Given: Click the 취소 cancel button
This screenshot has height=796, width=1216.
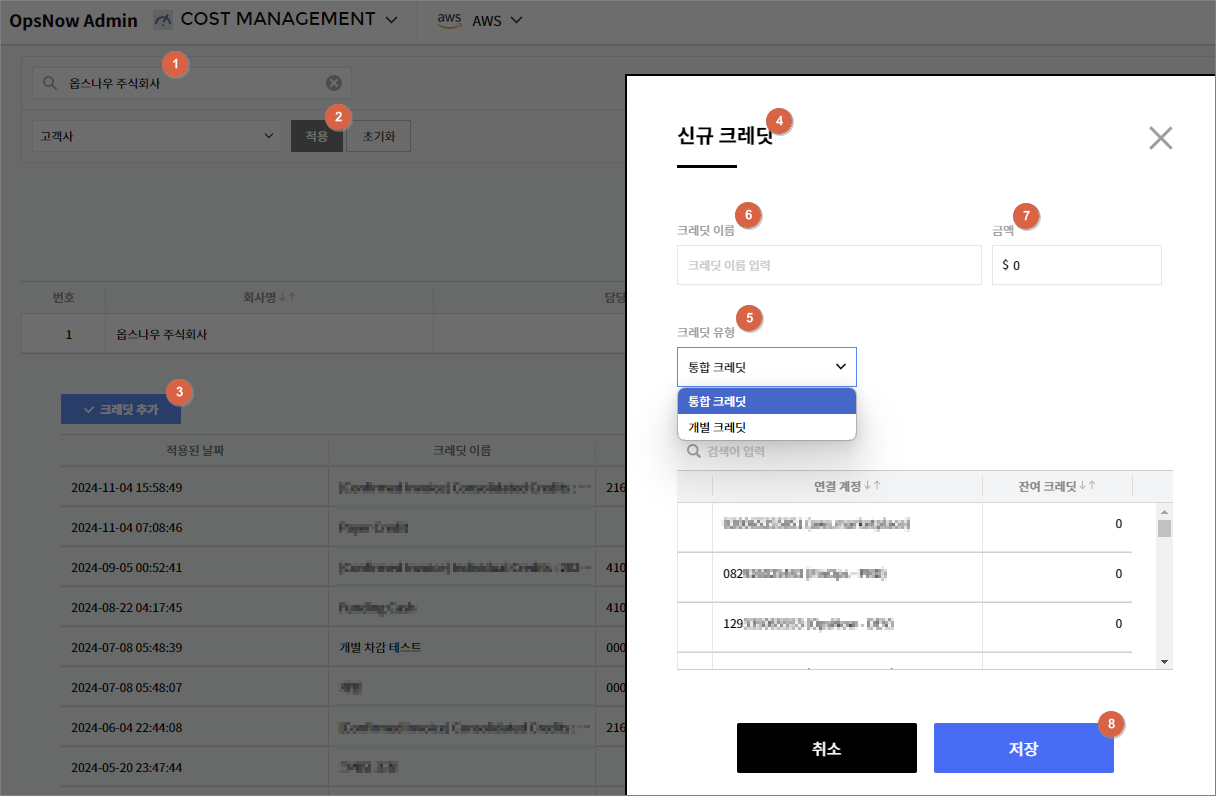Looking at the screenshot, I should tap(827, 748).
